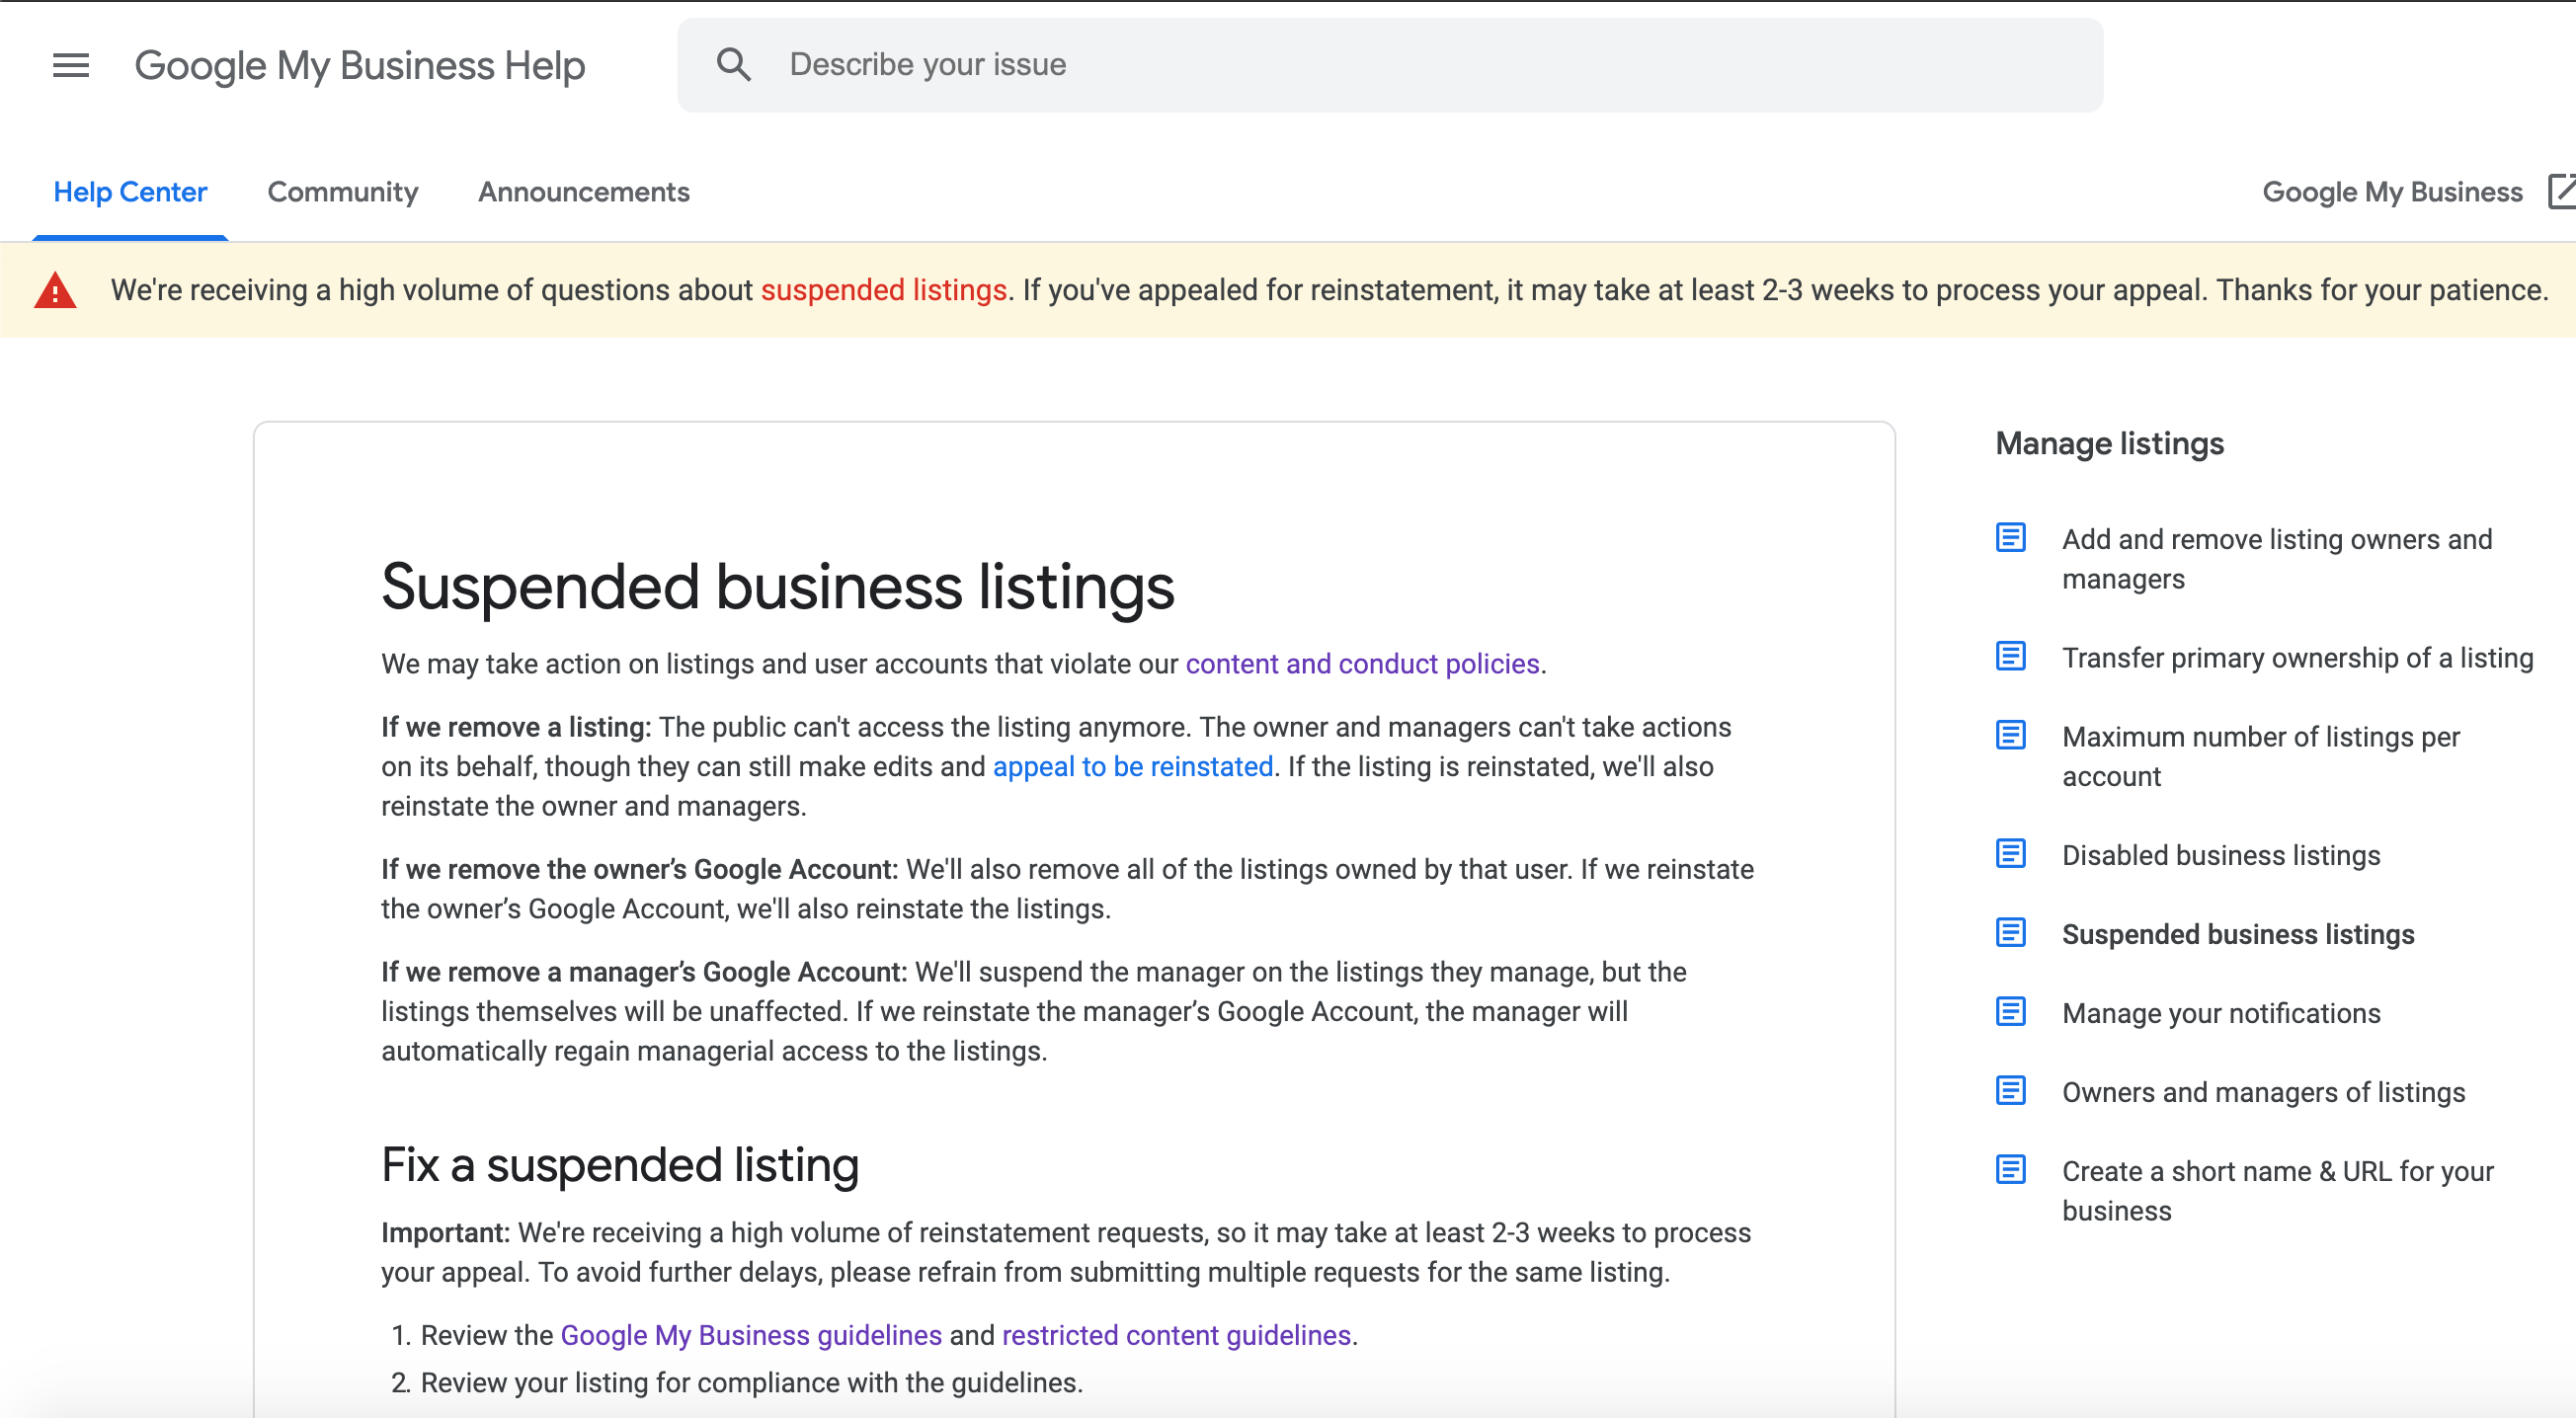2576x1418 pixels.
Task: Open Add and remove listing owners and managers
Action: point(2277,559)
